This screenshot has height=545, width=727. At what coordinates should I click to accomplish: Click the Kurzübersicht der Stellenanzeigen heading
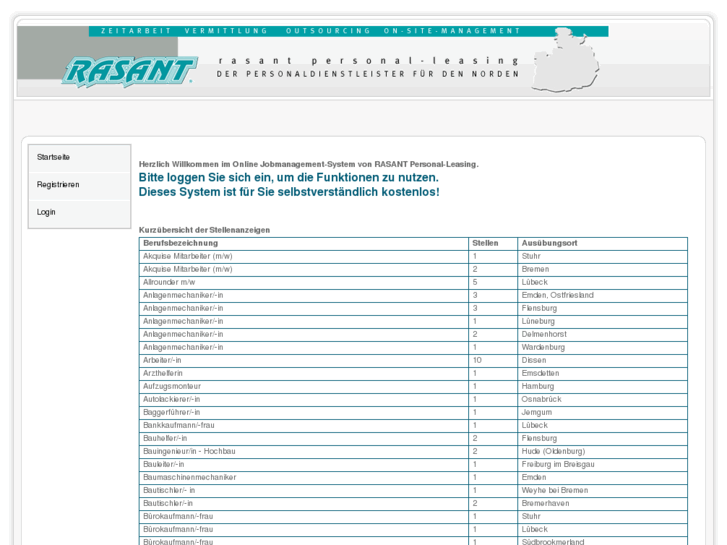point(204,230)
